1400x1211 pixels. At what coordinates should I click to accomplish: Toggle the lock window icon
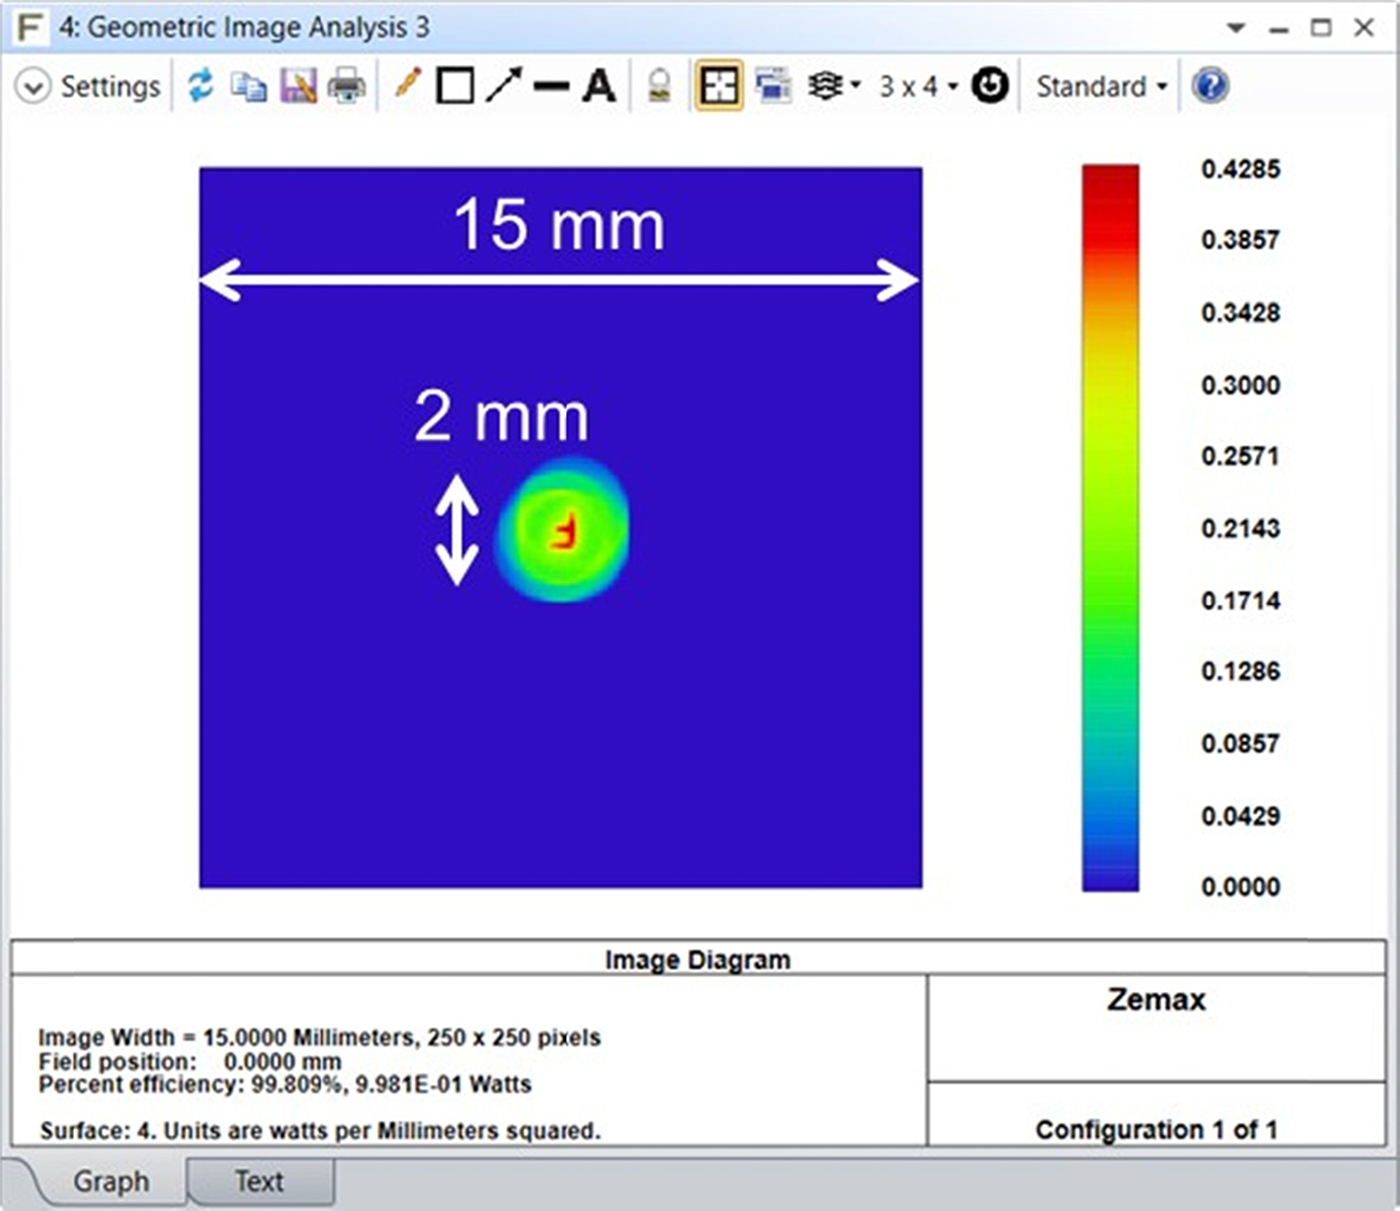click(x=658, y=86)
